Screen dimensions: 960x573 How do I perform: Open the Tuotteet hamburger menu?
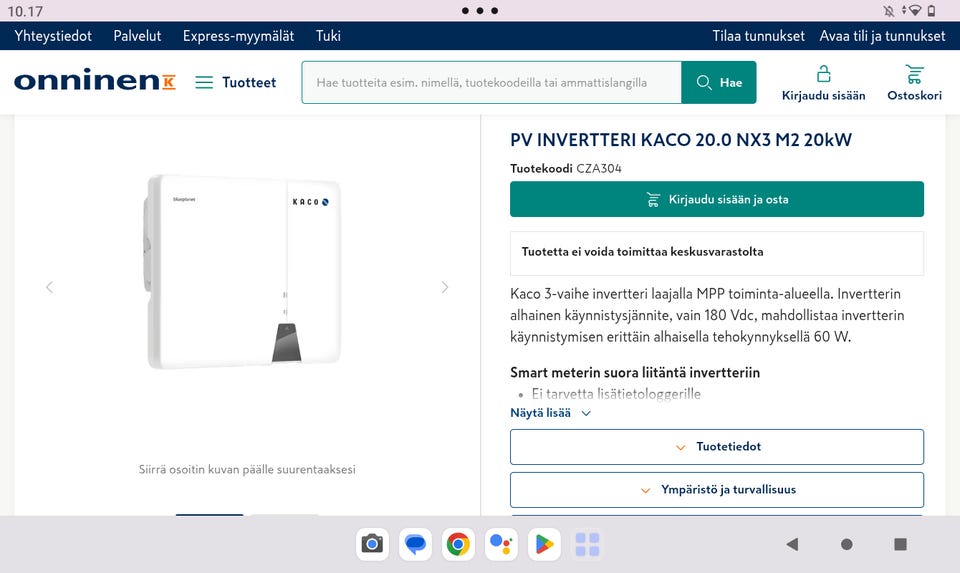click(236, 82)
